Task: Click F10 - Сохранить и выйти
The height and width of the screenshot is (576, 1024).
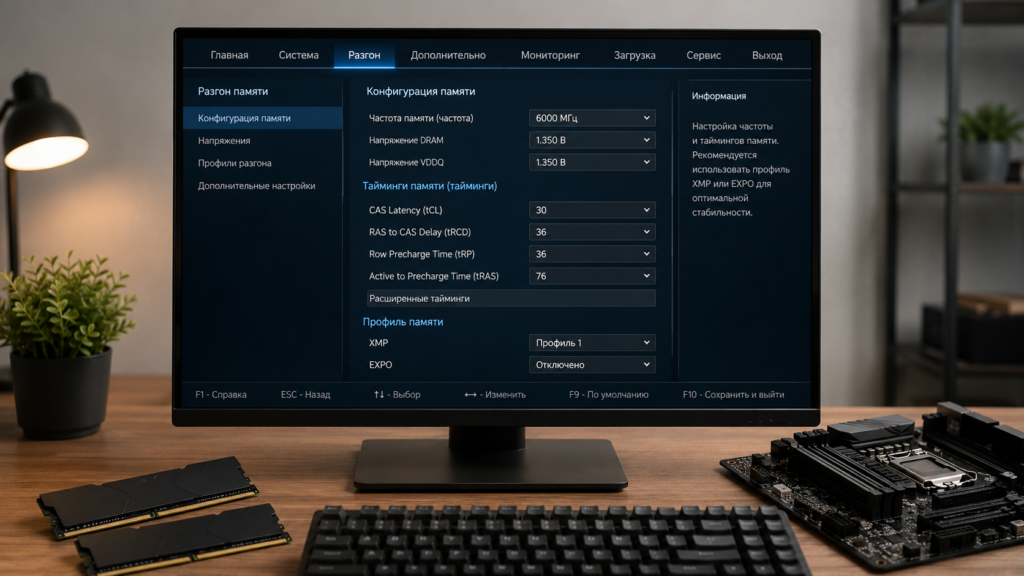Action: tap(733, 394)
